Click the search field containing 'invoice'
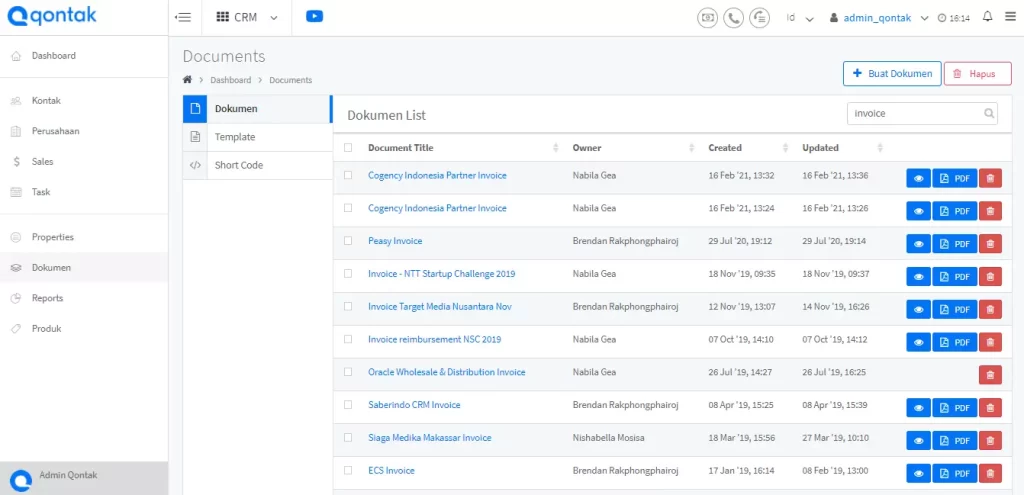The height and width of the screenshot is (495, 1024). (922, 113)
